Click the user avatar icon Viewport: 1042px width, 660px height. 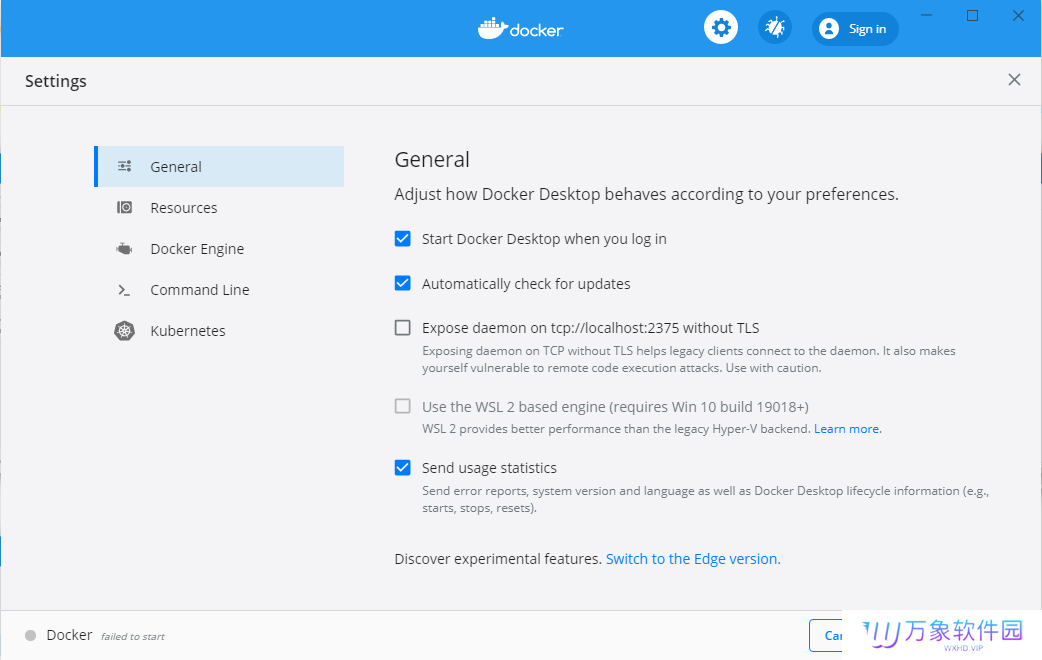829,29
